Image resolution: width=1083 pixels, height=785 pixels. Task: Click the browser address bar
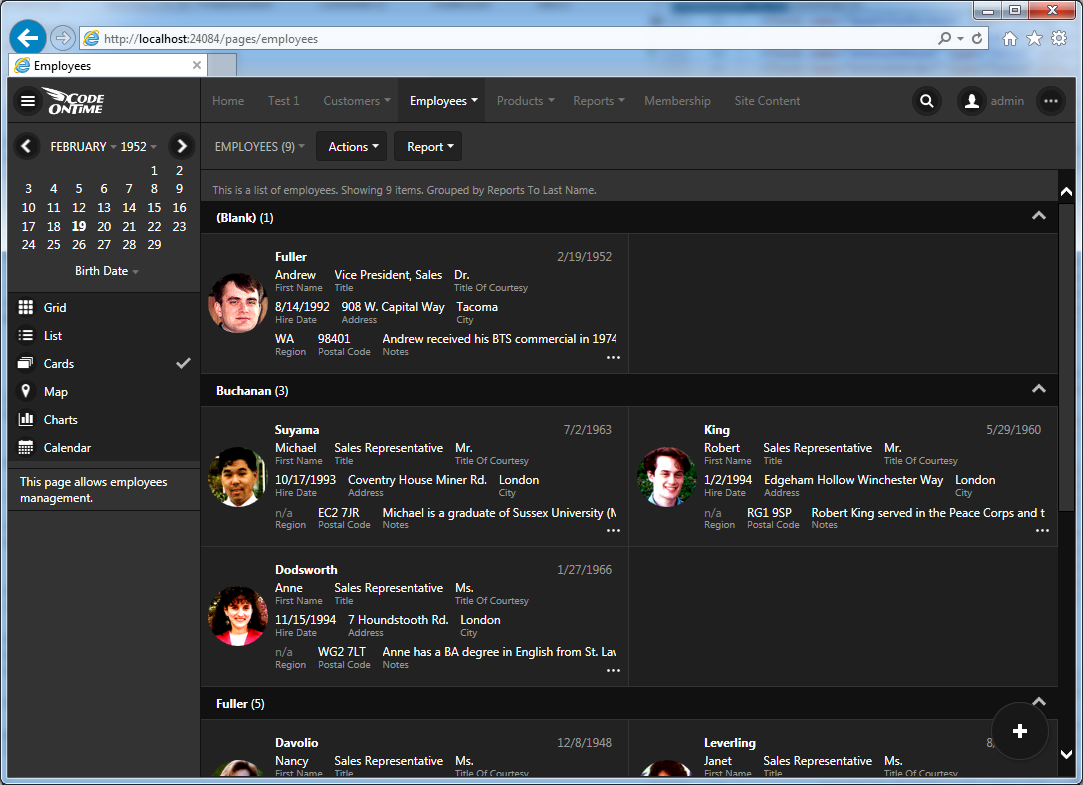click(511, 39)
